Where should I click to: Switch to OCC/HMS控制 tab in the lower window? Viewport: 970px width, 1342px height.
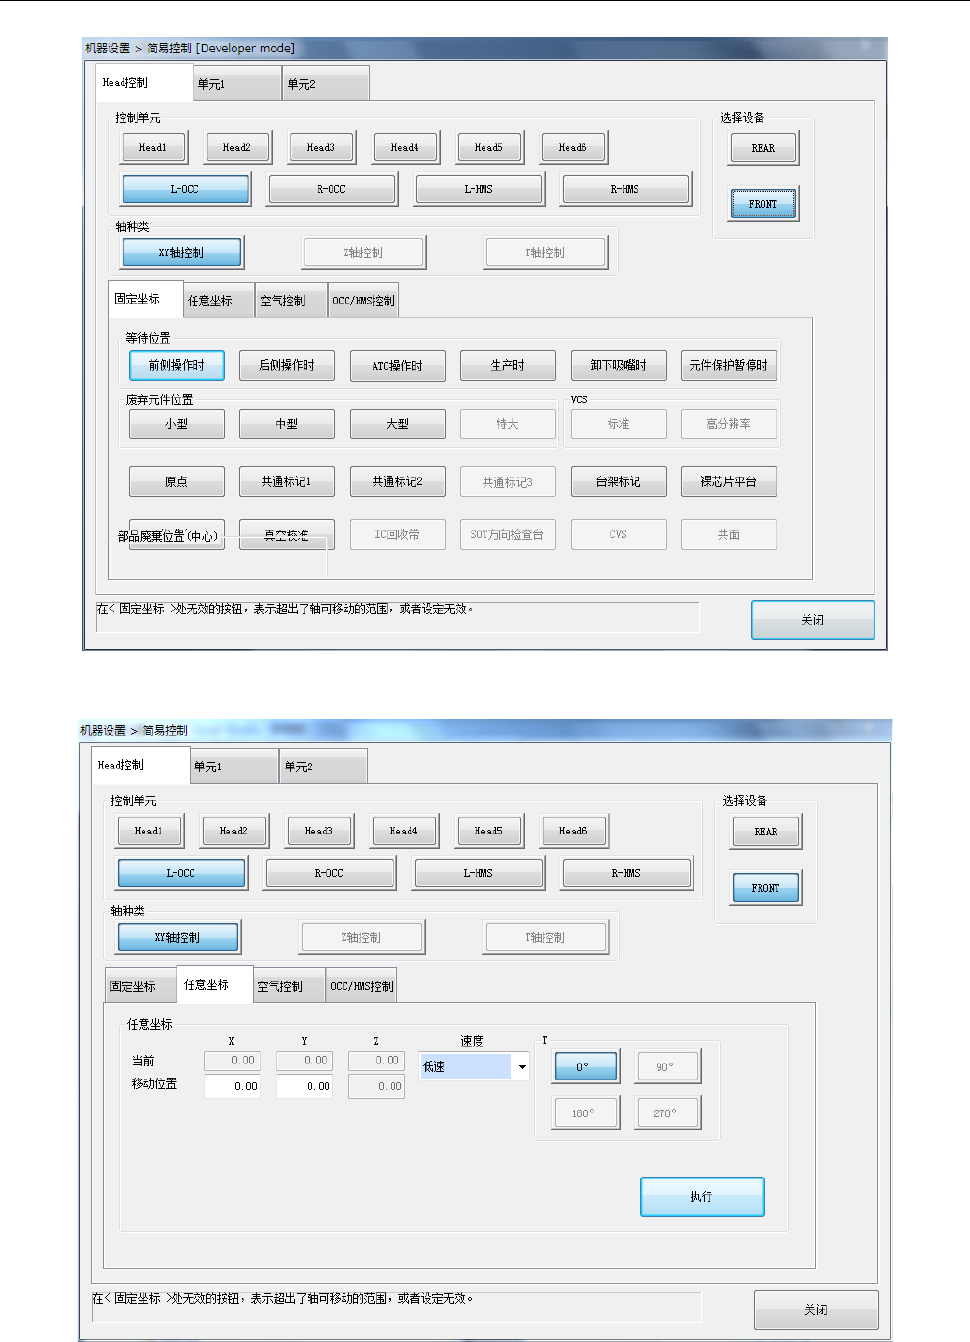[362, 986]
